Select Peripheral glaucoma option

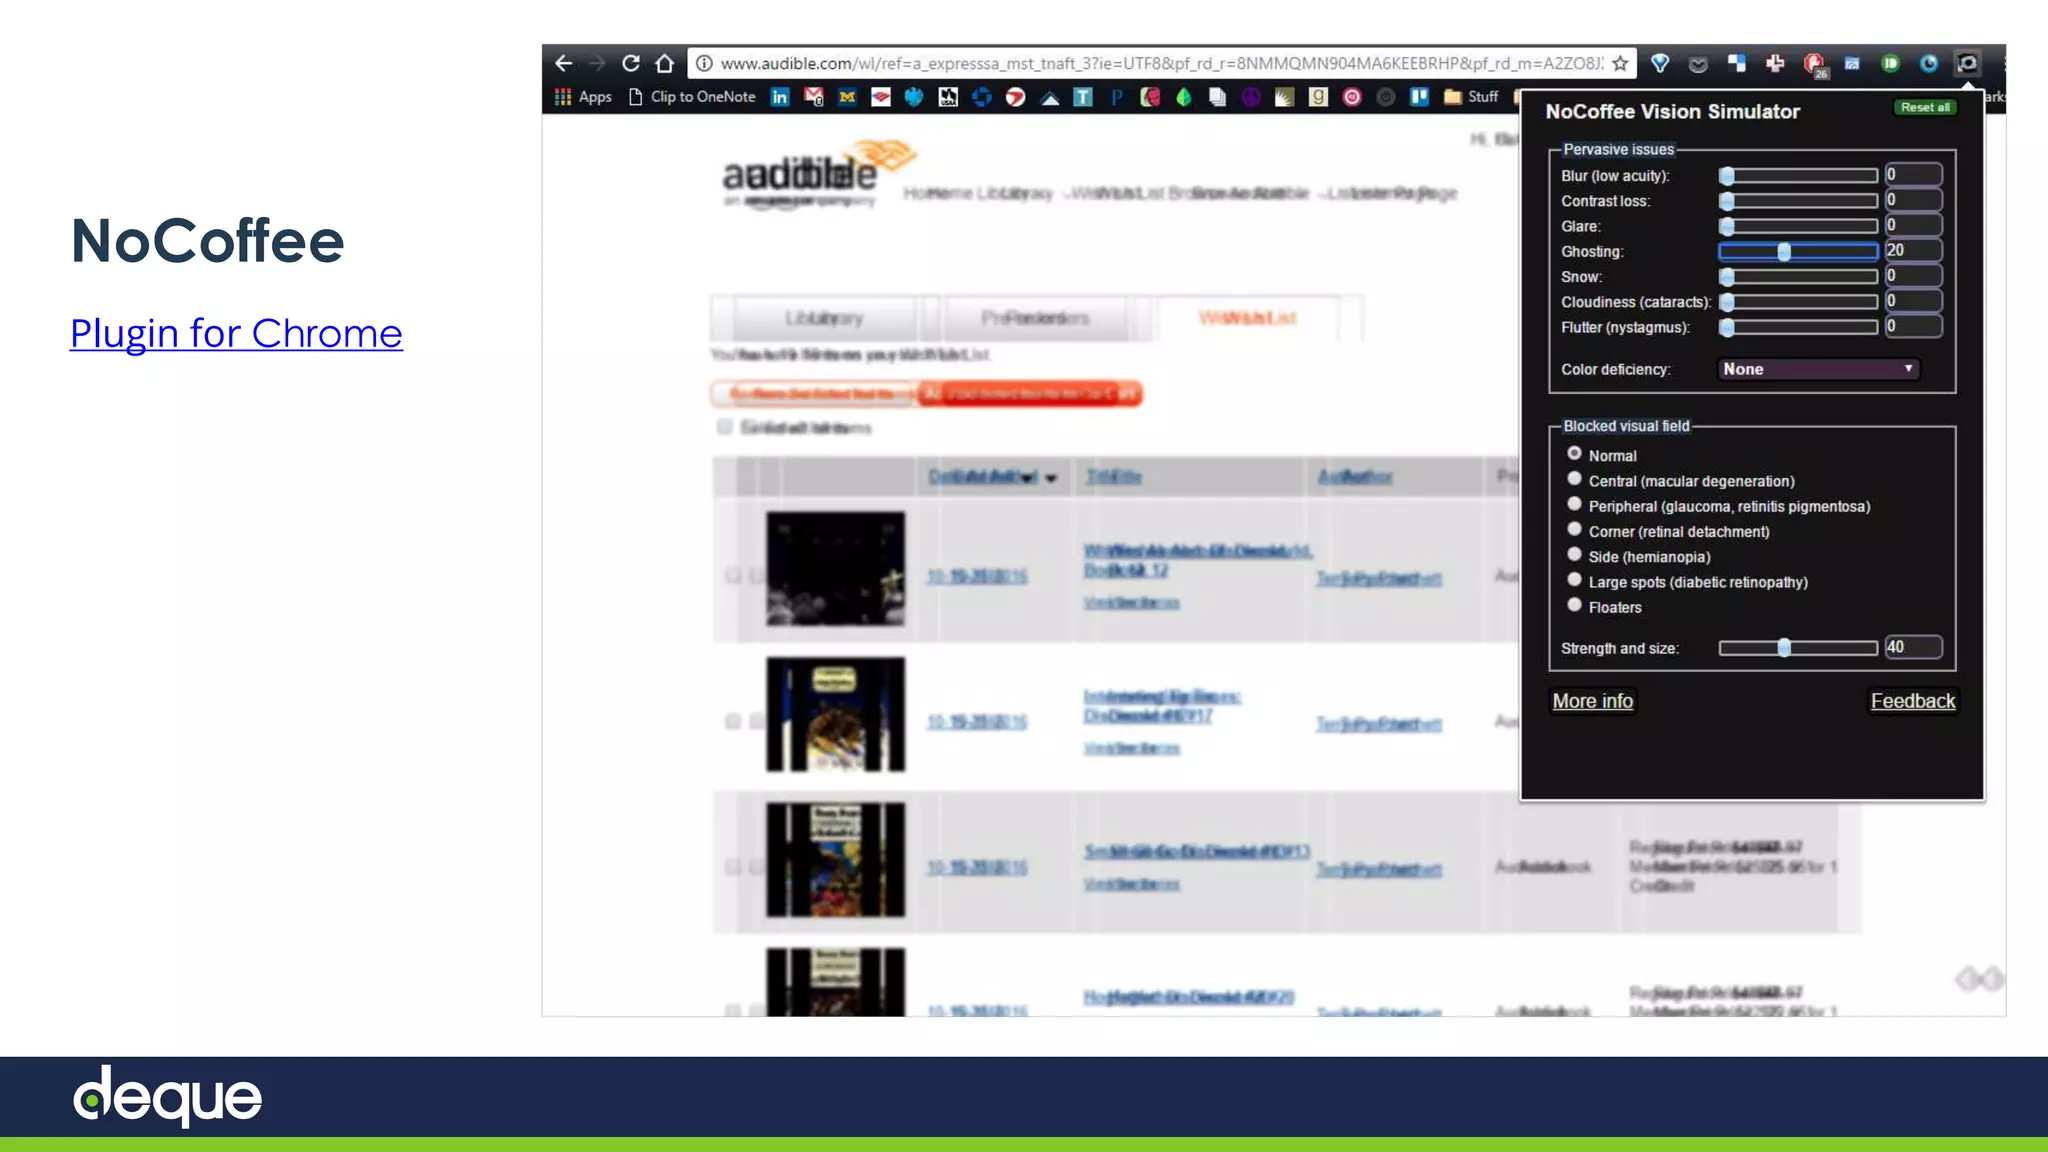point(1574,504)
